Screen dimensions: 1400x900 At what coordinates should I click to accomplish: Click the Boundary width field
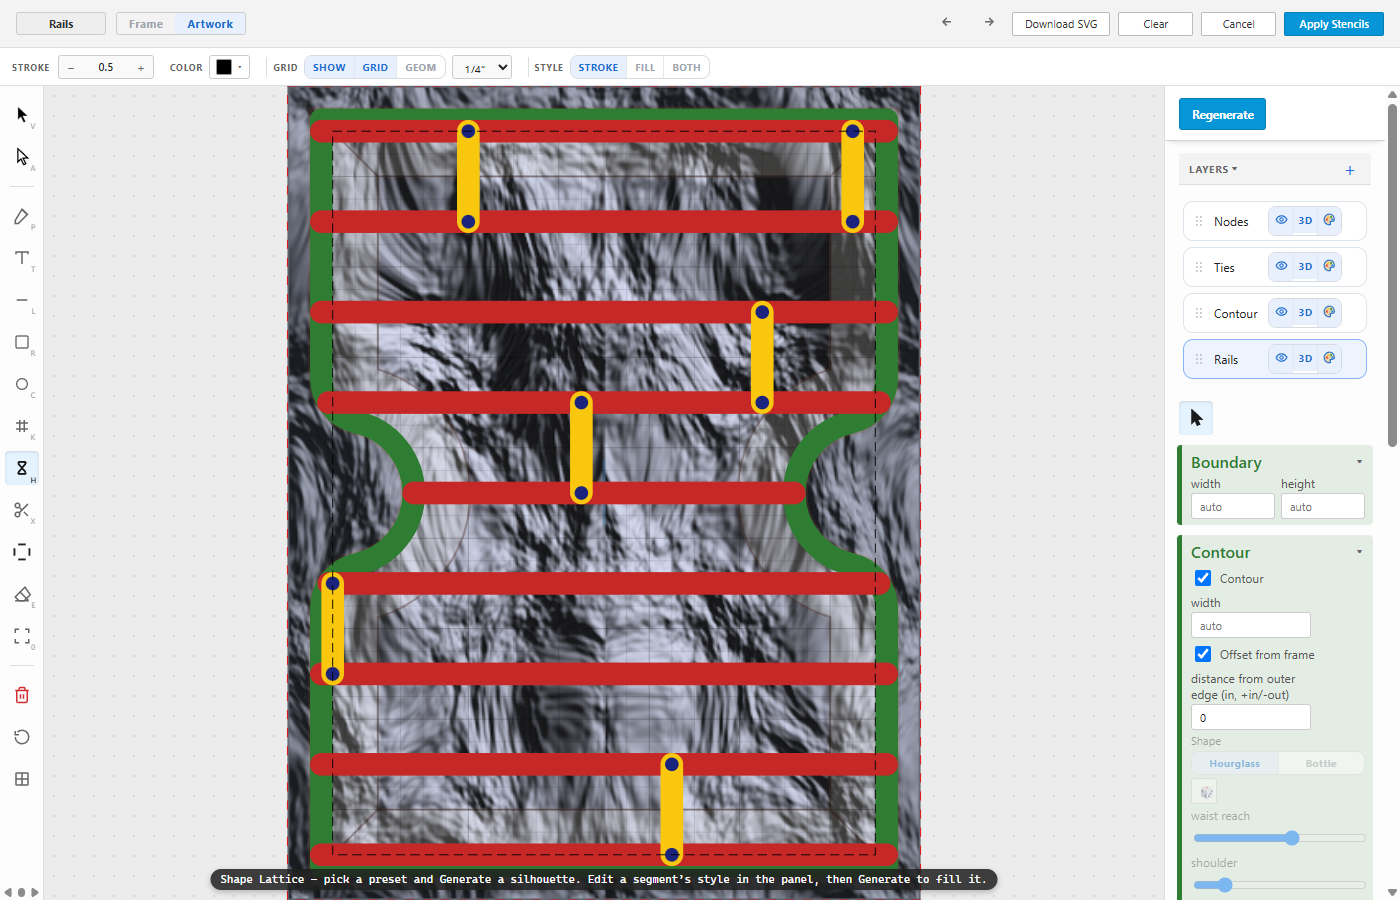point(1233,506)
